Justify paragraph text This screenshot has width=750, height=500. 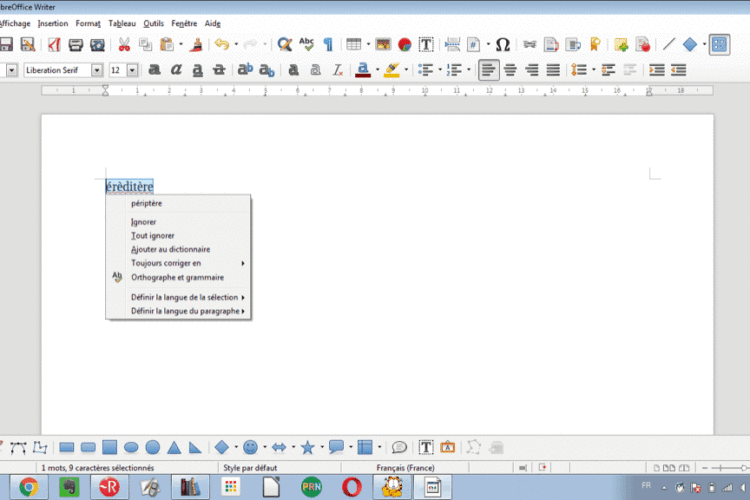[x=553, y=70]
